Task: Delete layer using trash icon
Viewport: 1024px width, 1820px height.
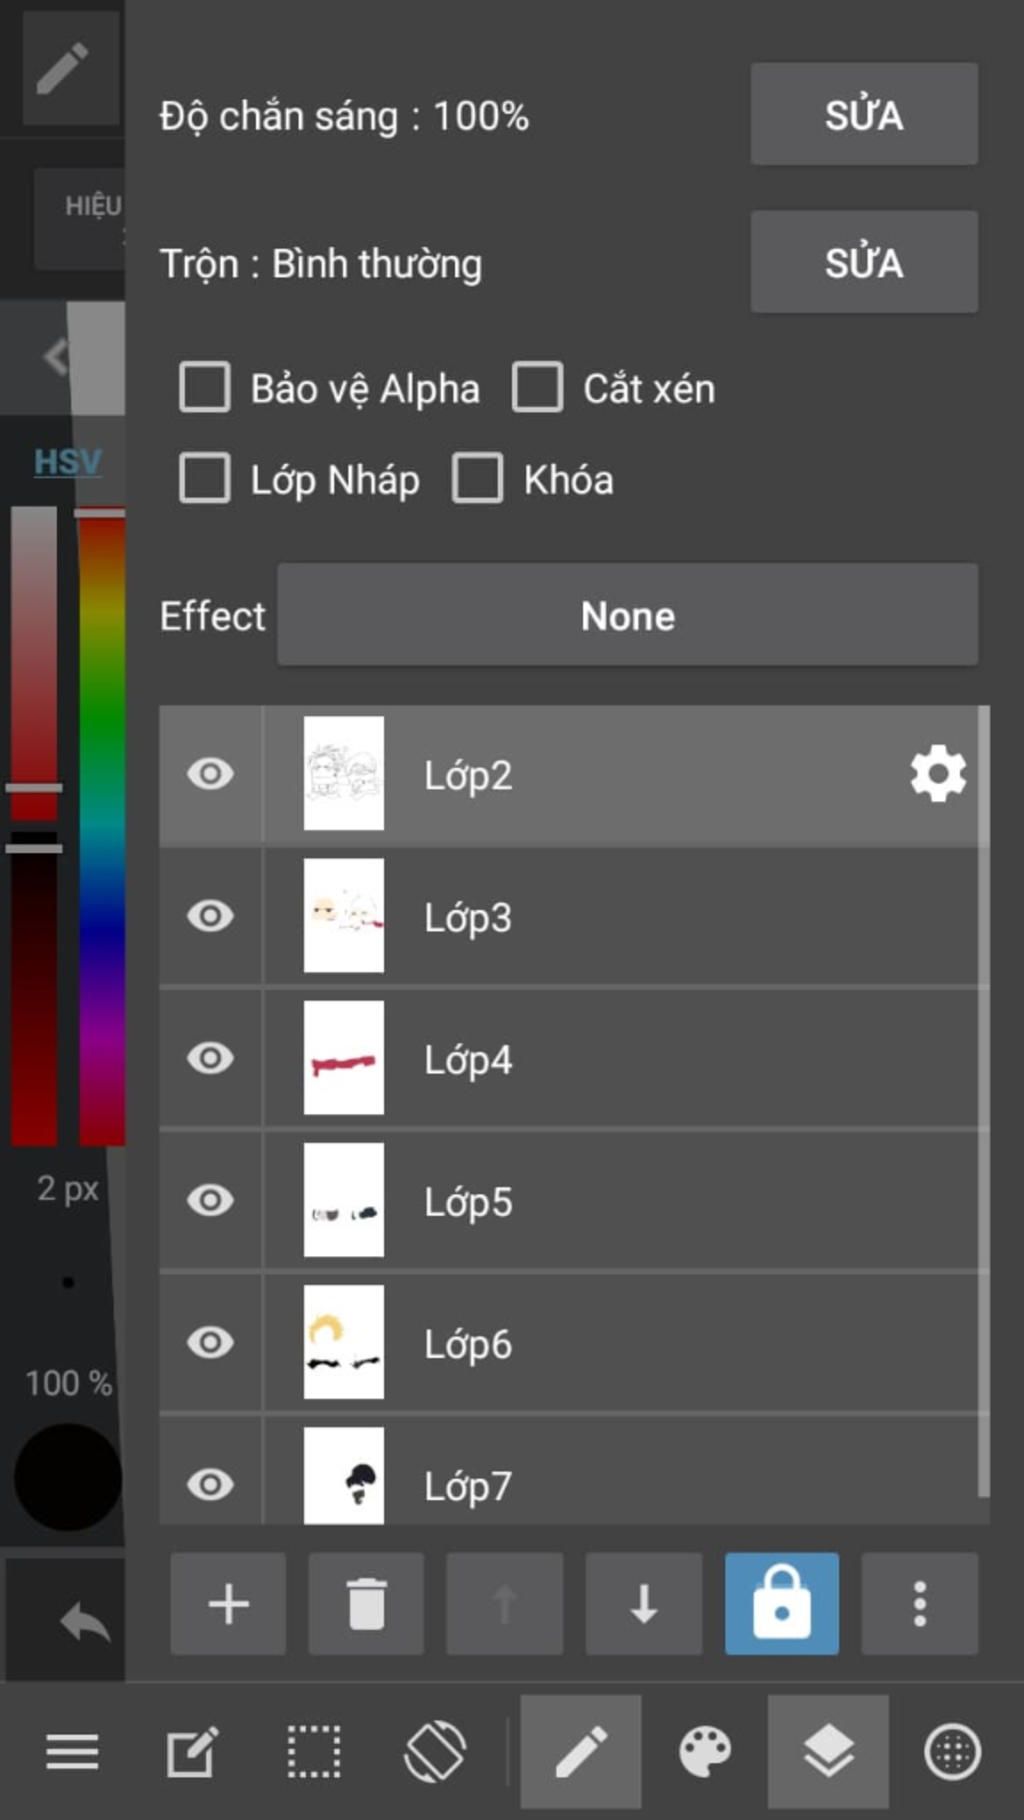Action: click(x=366, y=1604)
